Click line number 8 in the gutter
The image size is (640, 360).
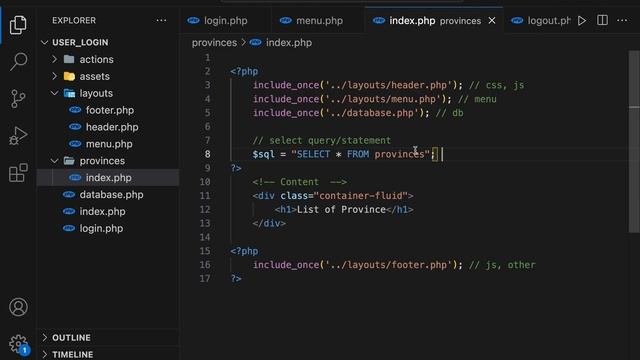(207, 154)
